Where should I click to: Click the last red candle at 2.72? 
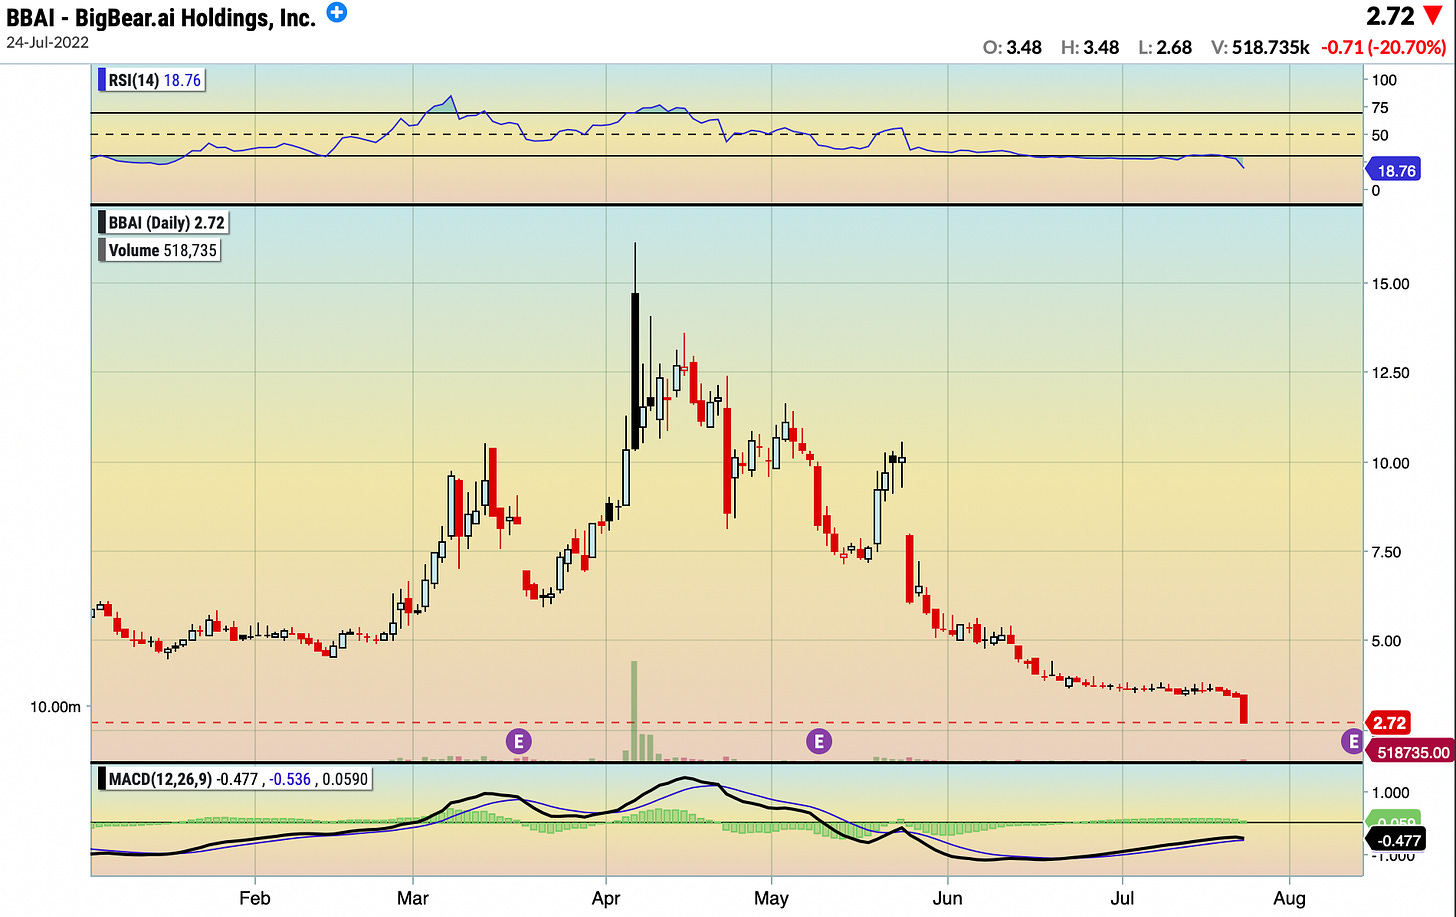pyautogui.click(x=1244, y=709)
